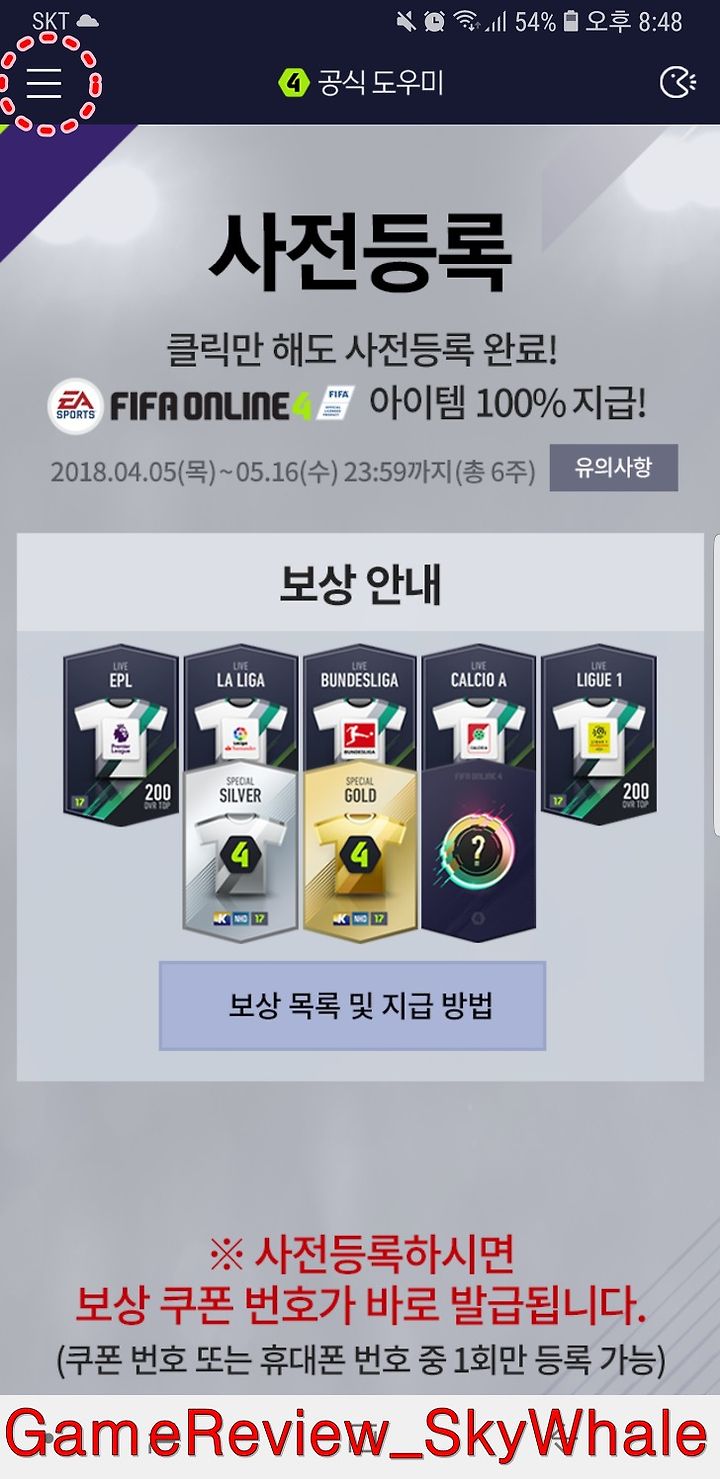Tap the FIFA ONLINE 4 logo
Viewport: 720px width, 1479px height.
[x=232, y=406]
